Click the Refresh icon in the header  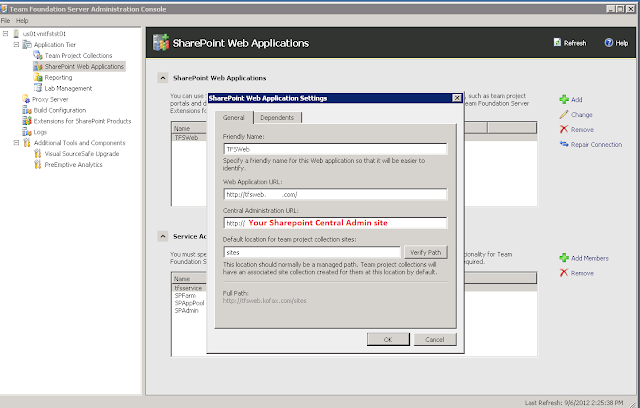[557, 42]
